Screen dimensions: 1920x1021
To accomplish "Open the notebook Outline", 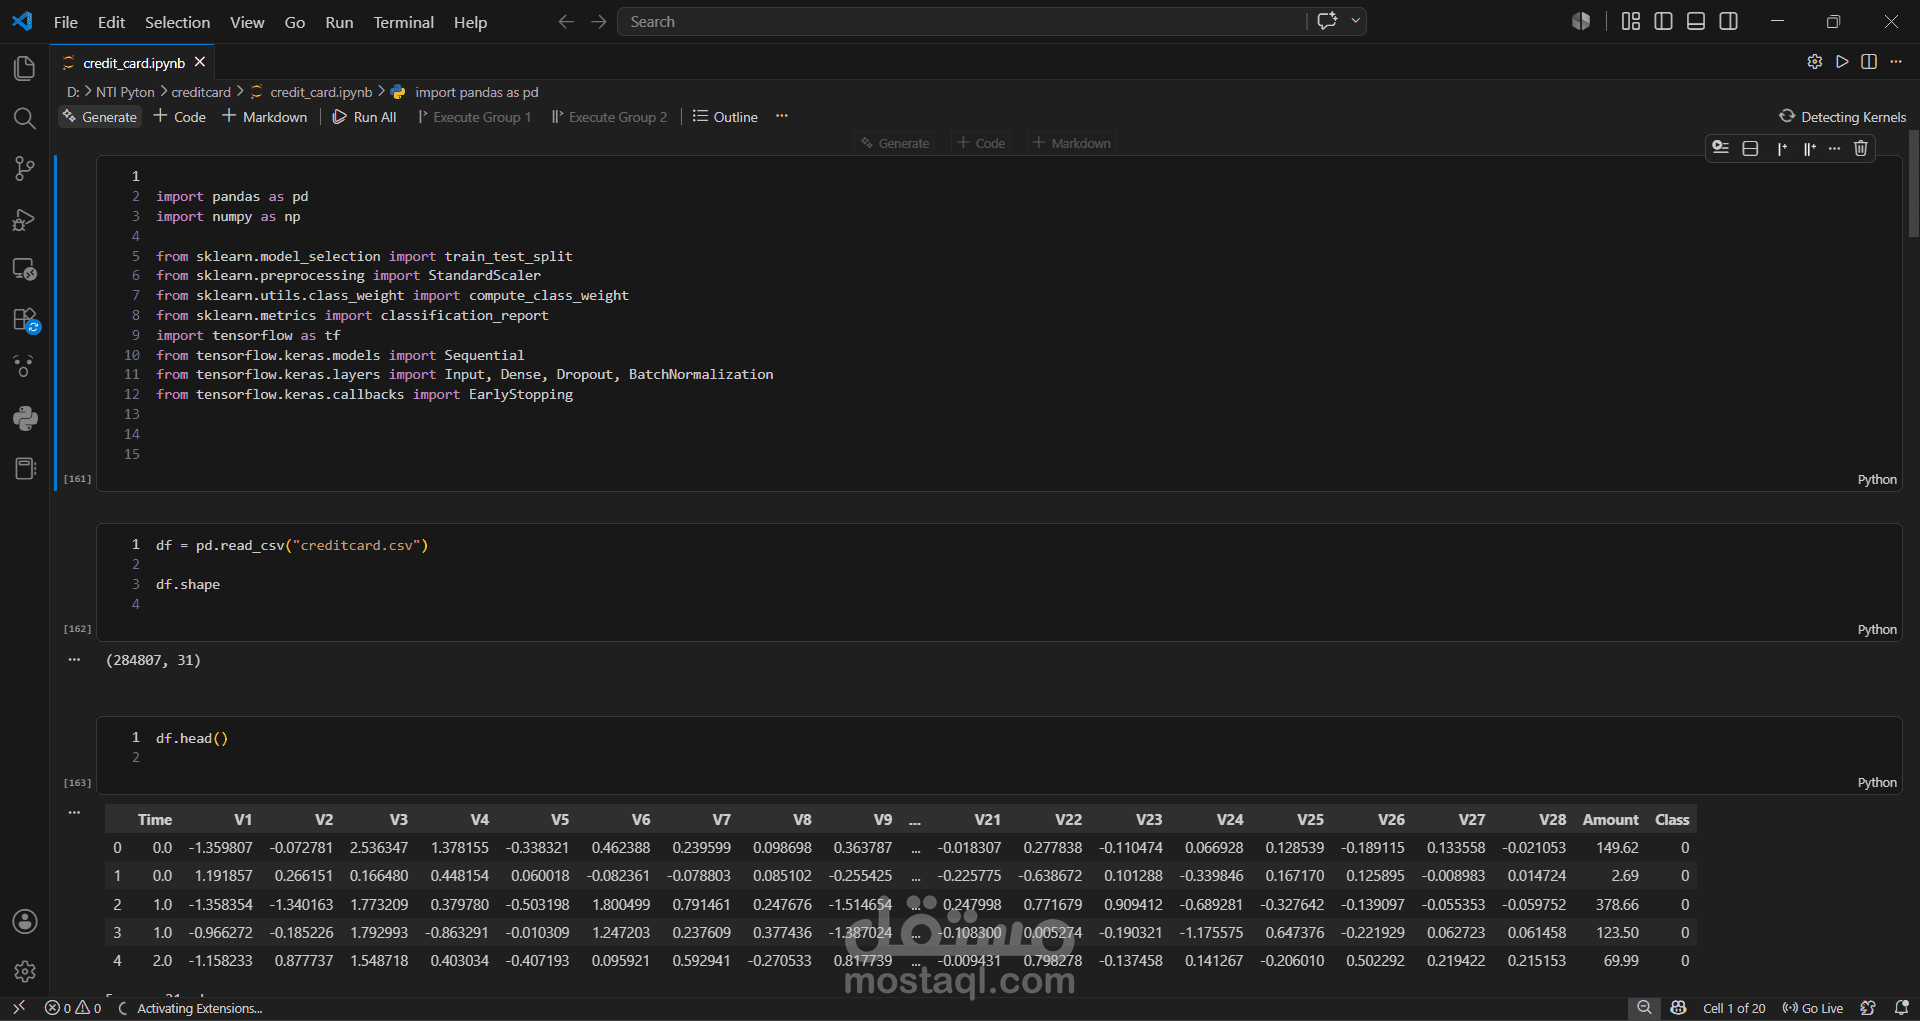I will [726, 117].
